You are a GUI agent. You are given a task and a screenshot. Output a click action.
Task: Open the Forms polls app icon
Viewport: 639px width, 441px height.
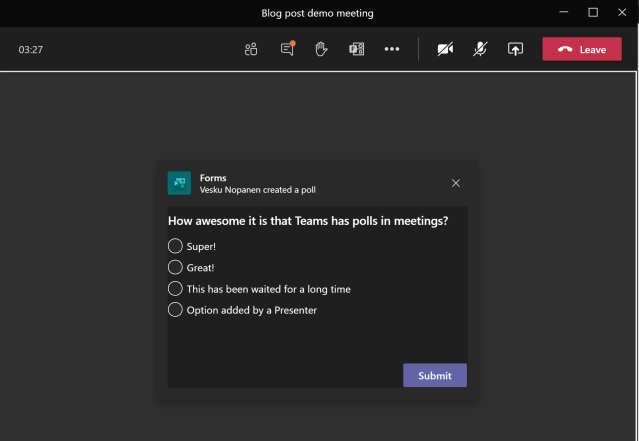(357, 49)
